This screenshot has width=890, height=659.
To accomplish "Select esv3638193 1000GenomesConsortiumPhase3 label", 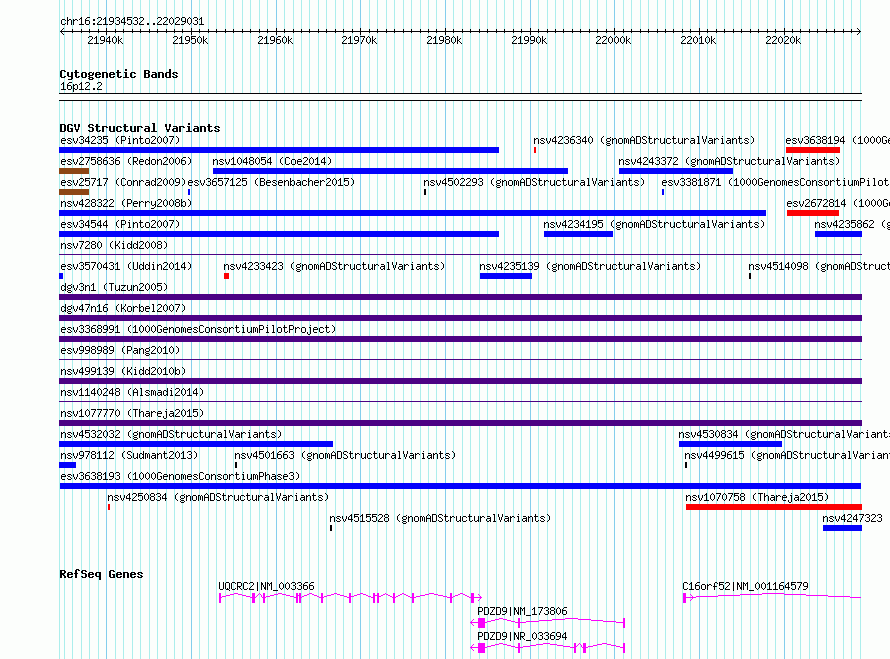I will pyautogui.click(x=180, y=476).
